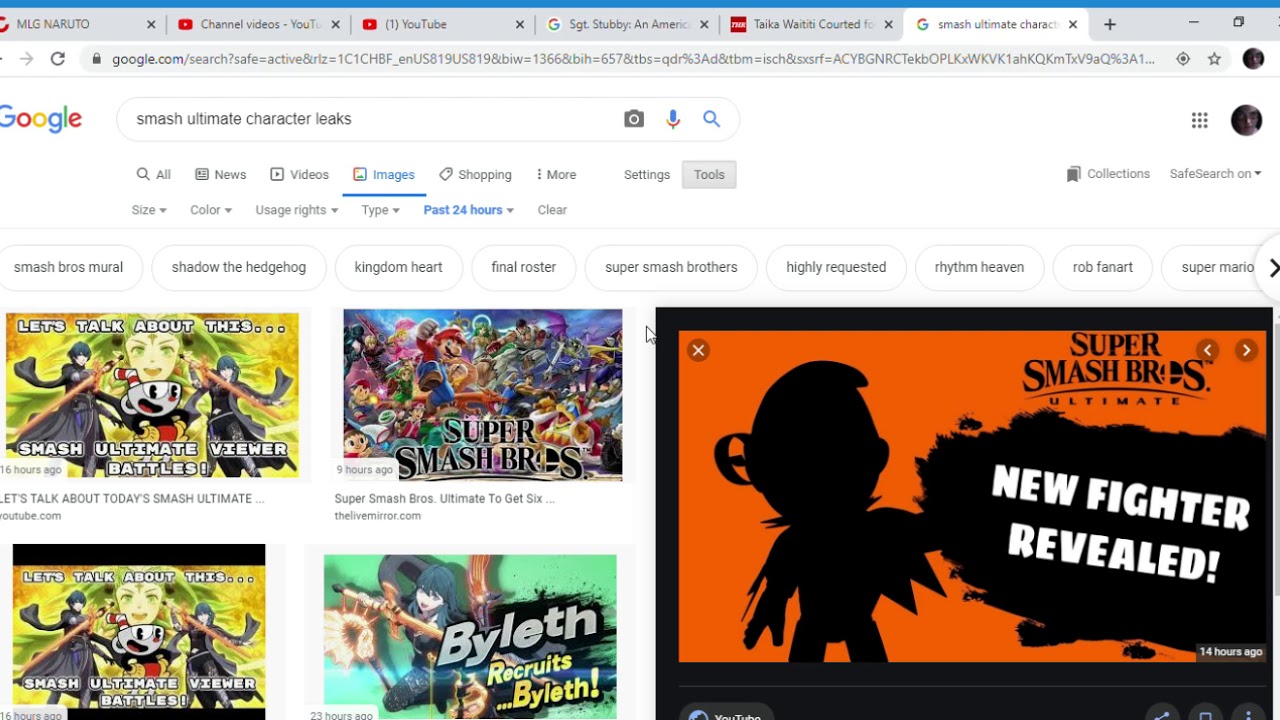Switch to the Shopping results tab
This screenshot has width=1280, height=720.
pyautogui.click(x=476, y=174)
